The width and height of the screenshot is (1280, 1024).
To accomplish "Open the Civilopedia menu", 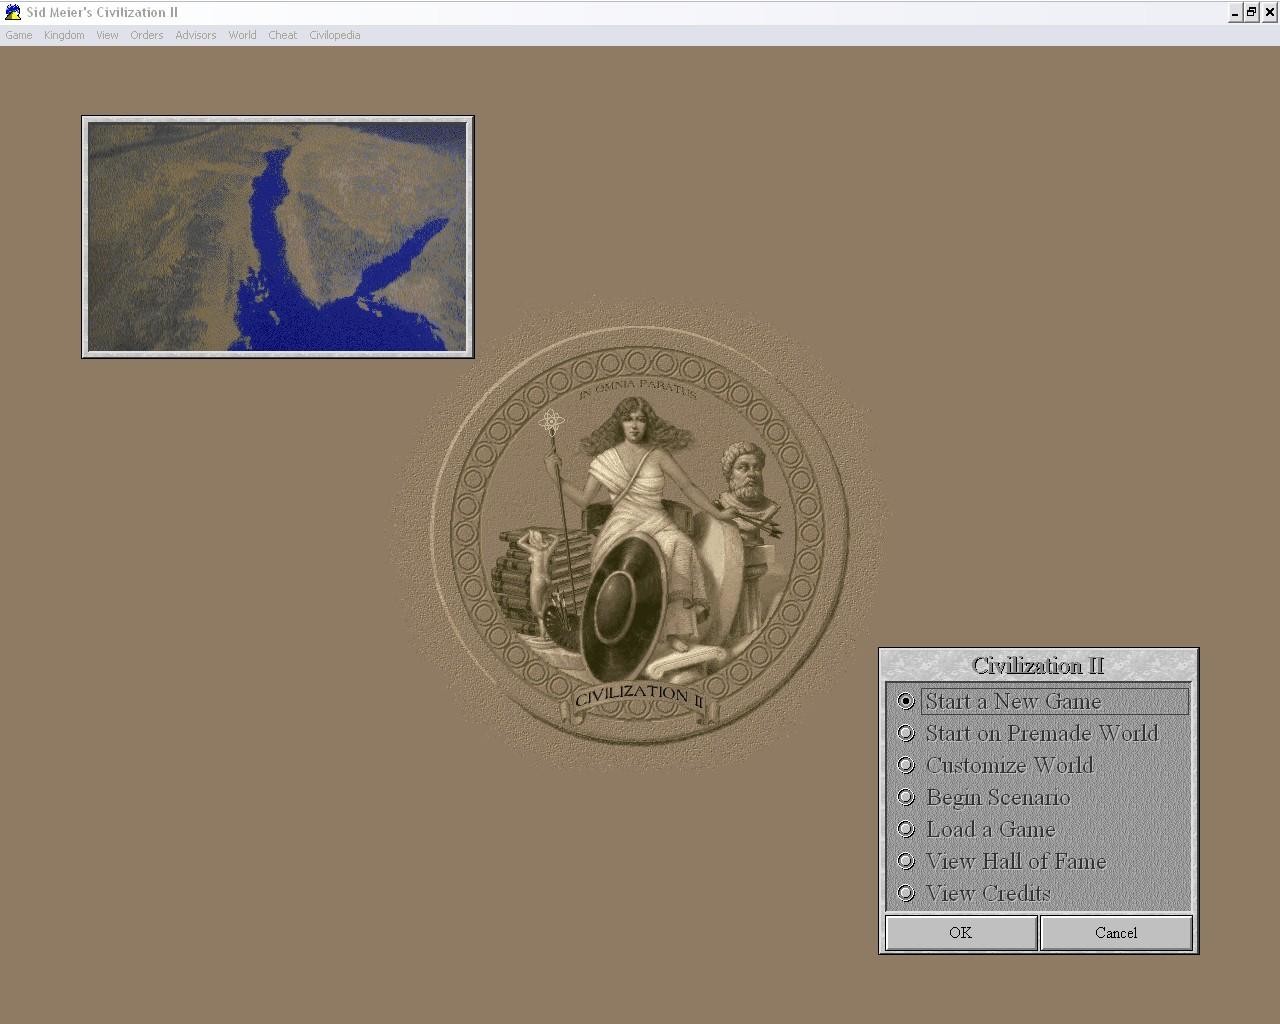I will (335, 35).
